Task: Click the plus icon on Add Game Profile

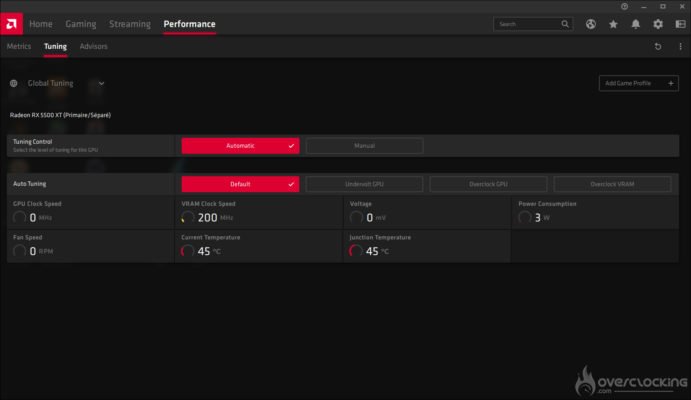Action: (x=671, y=83)
